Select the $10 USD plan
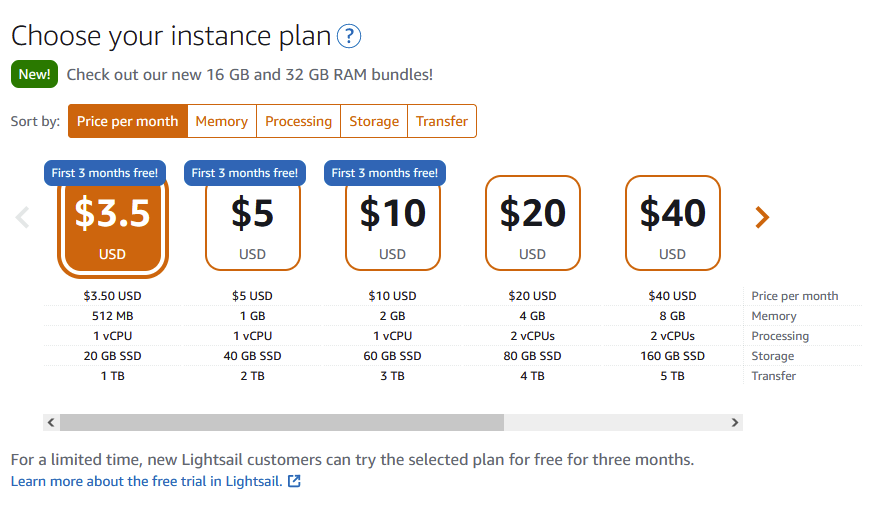The width and height of the screenshot is (872, 505). coord(393,224)
